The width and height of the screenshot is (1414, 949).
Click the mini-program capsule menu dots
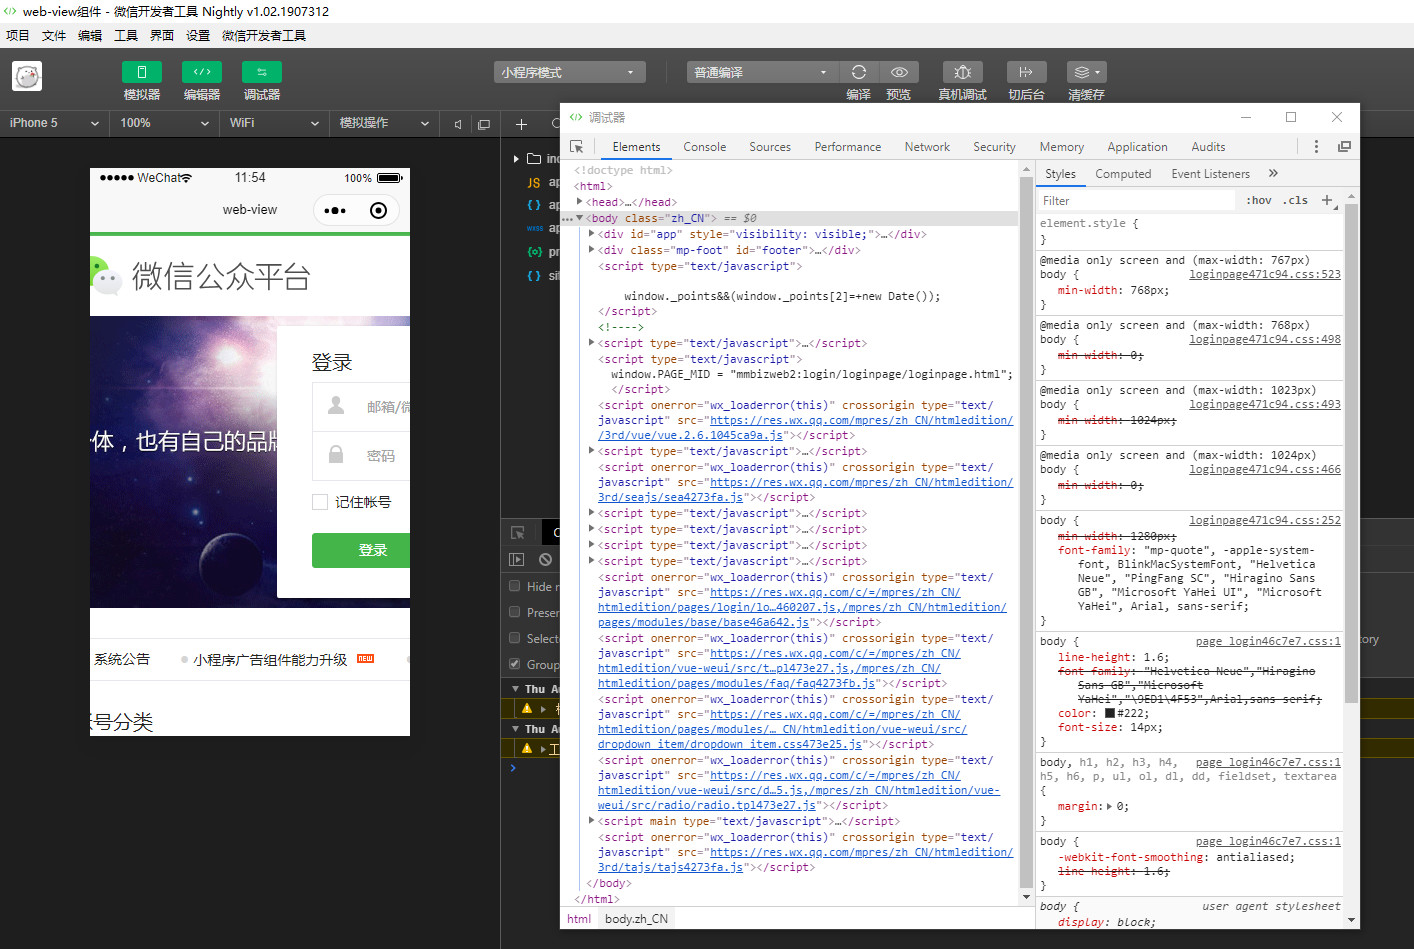click(335, 210)
